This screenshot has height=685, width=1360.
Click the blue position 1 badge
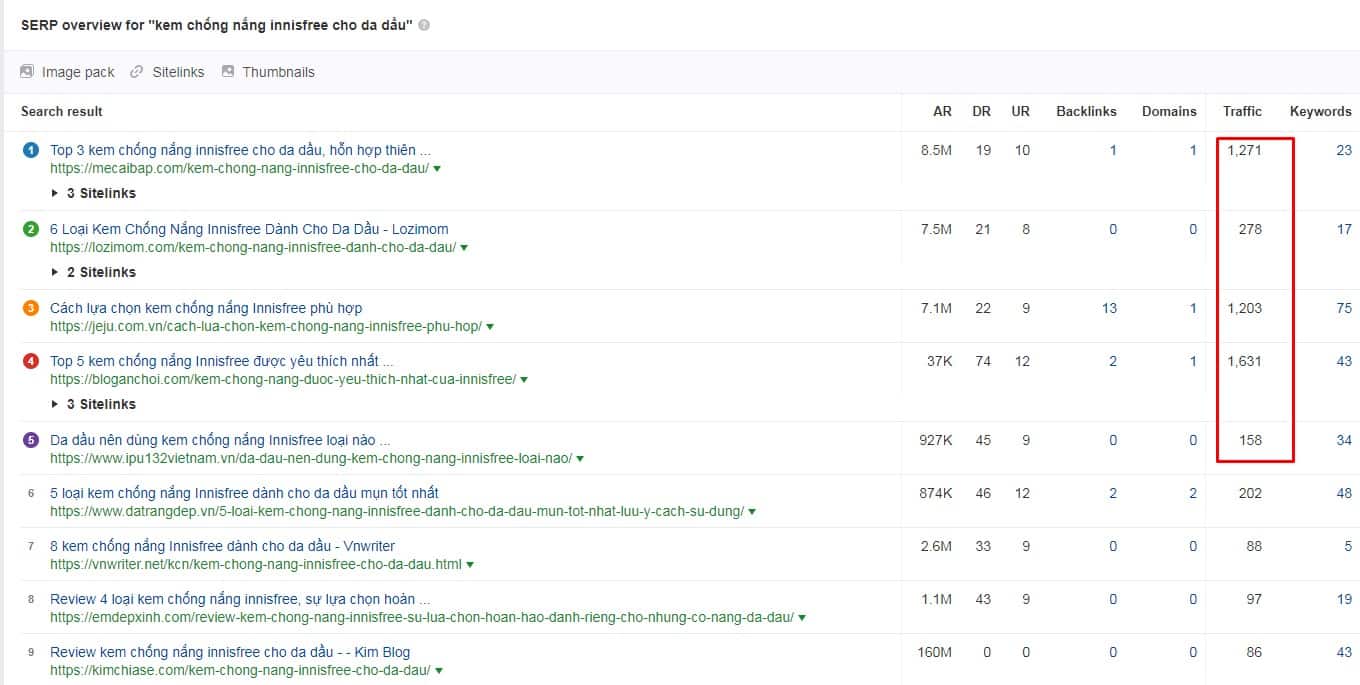coord(31,150)
